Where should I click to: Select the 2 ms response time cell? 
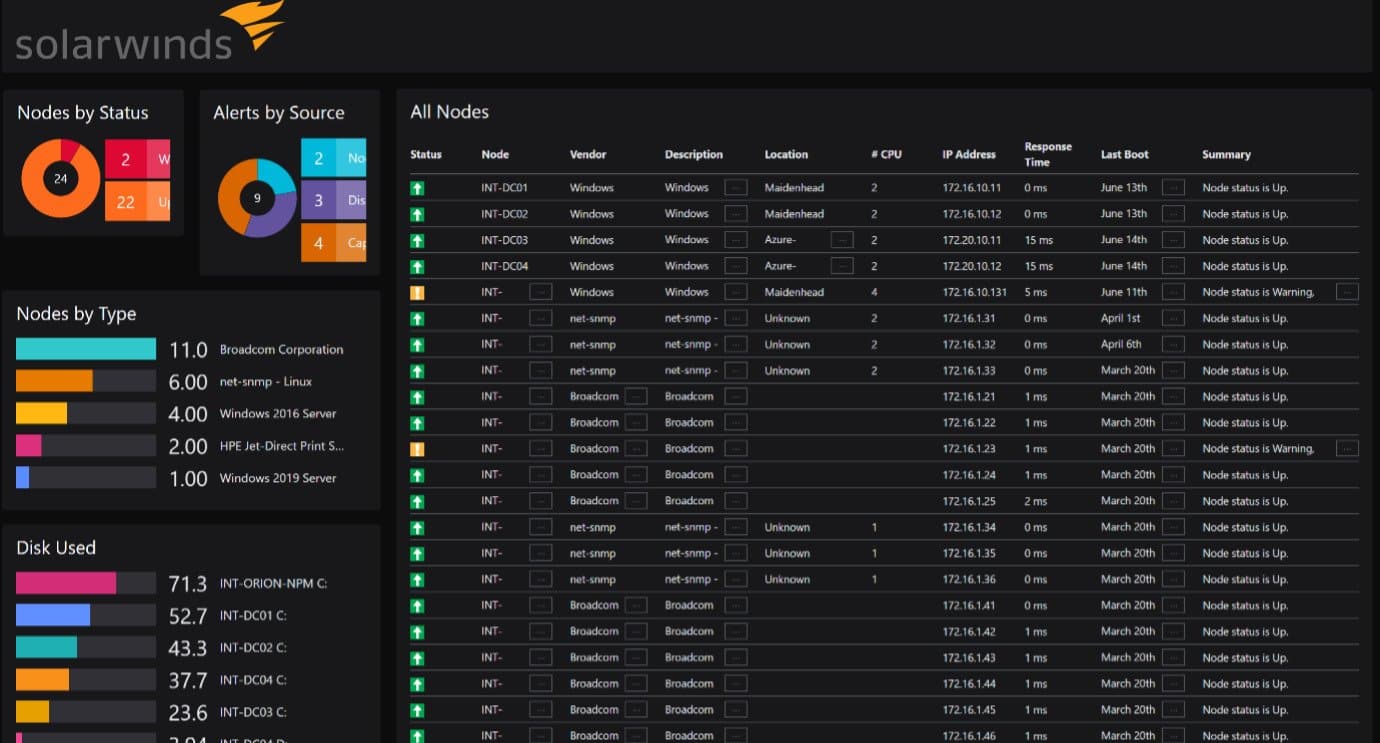1035,501
